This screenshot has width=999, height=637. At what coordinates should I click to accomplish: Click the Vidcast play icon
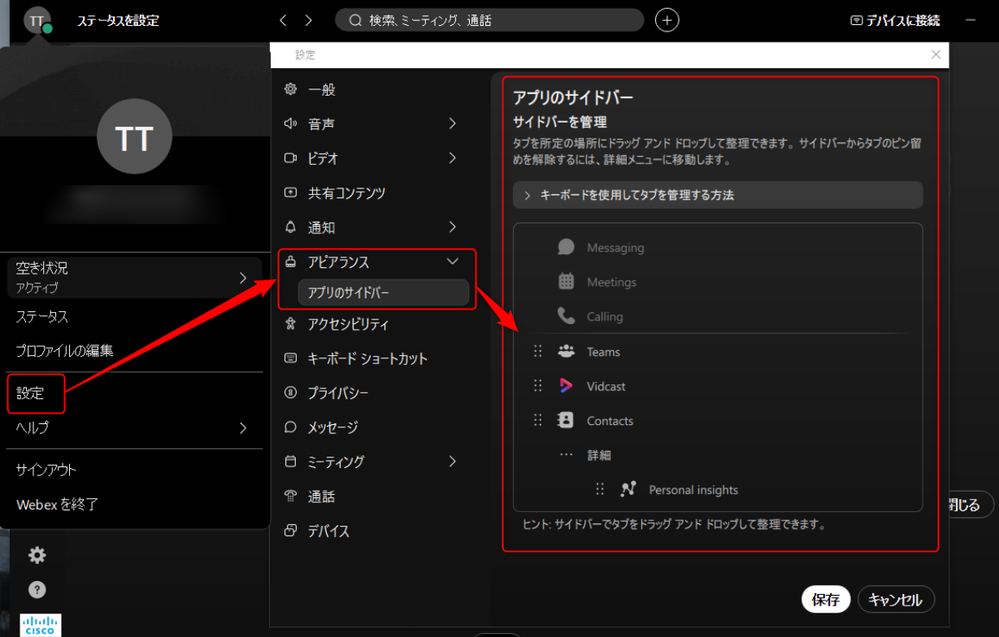(x=566, y=385)
